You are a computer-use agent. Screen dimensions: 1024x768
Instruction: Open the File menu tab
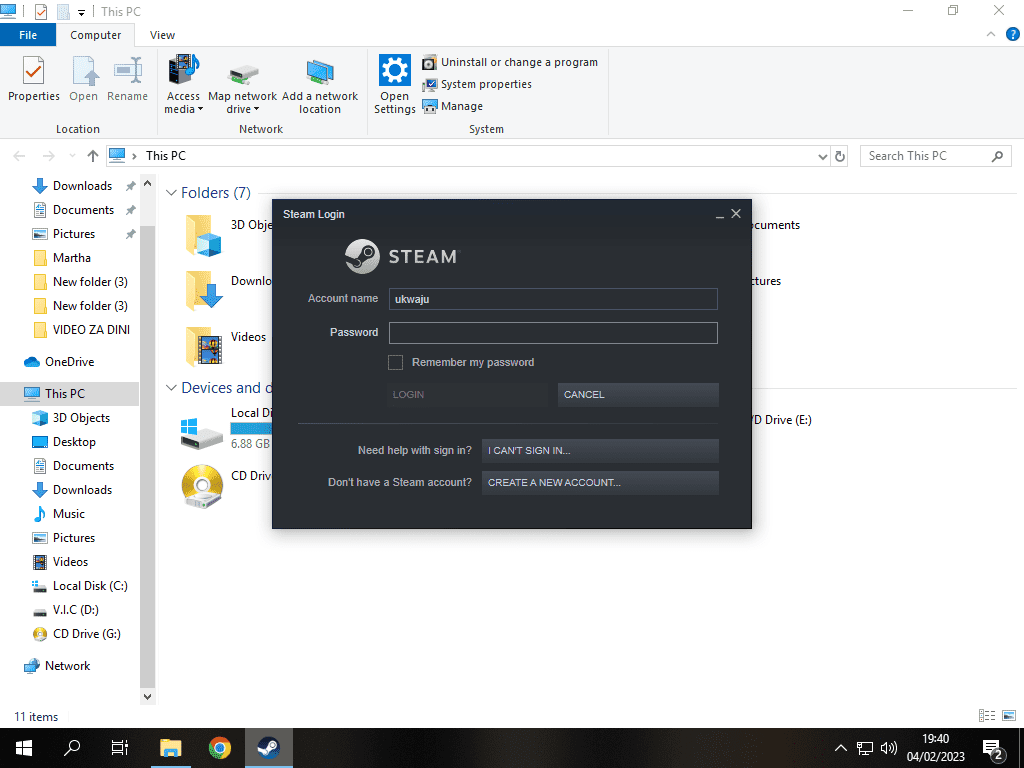(x=28, y=35)
